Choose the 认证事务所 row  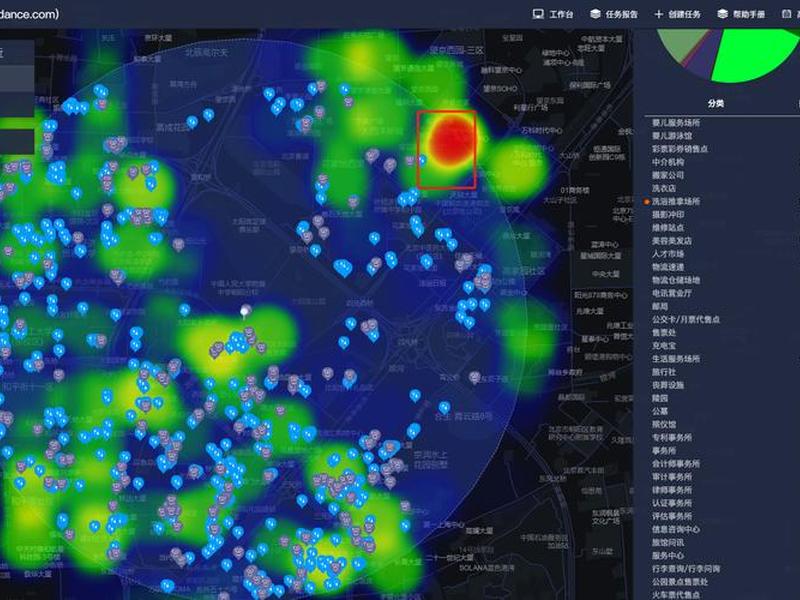672,503
